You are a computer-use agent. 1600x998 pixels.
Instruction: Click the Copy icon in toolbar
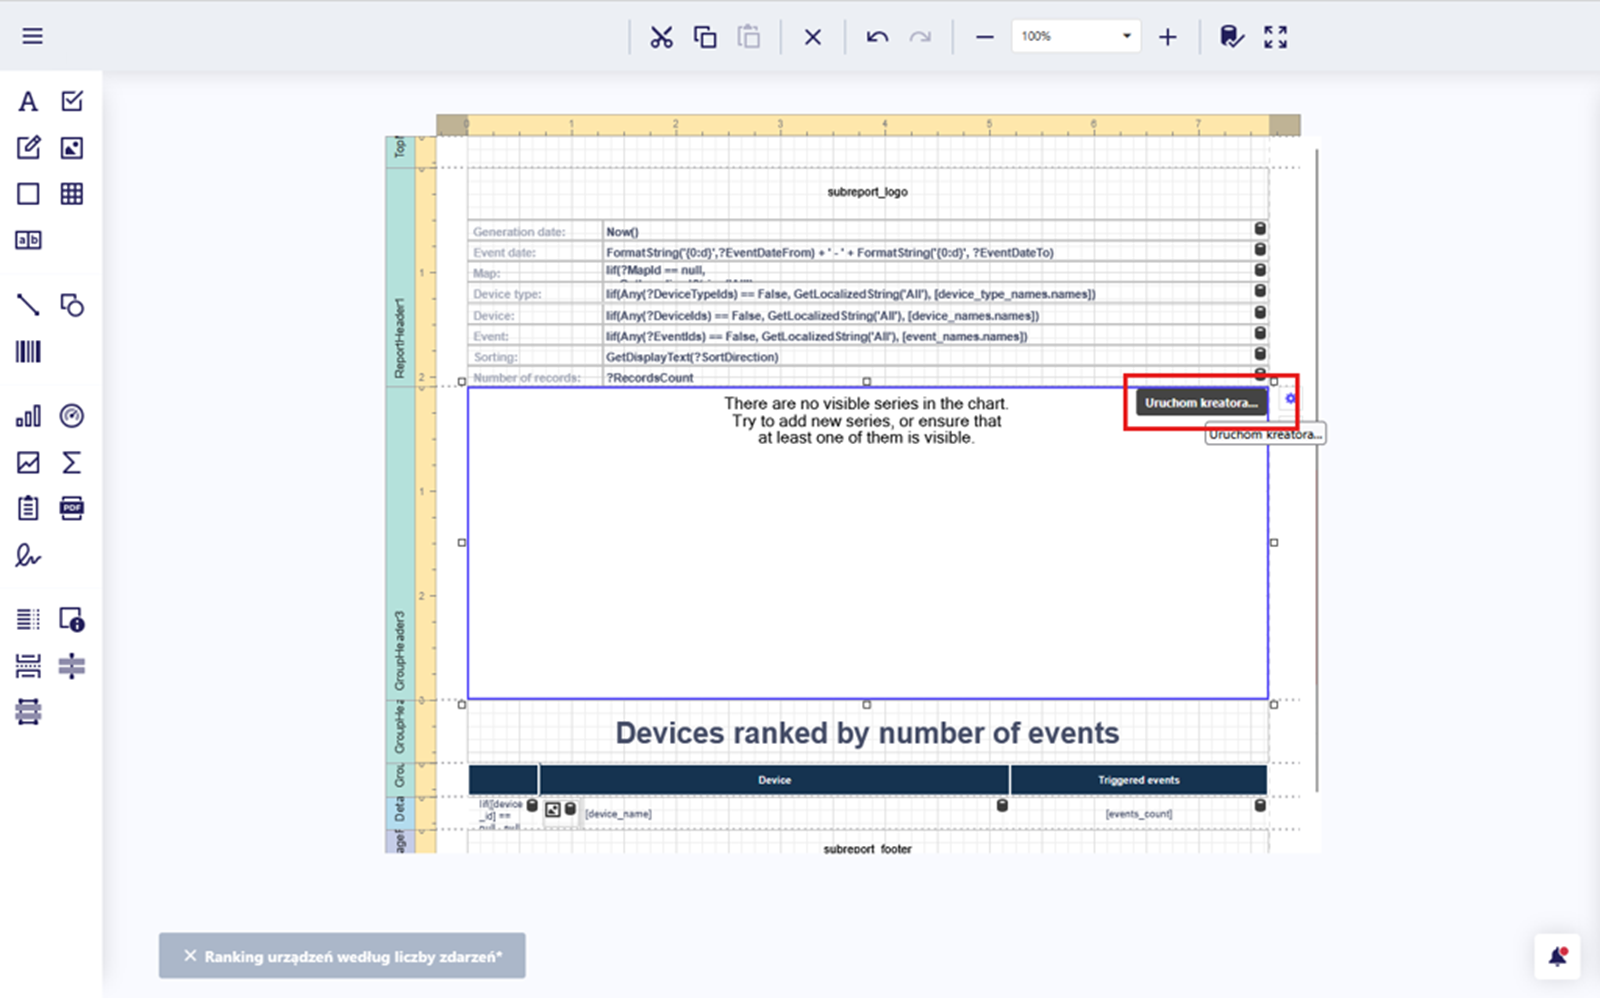pyautogui.click(x=705, y=37)
